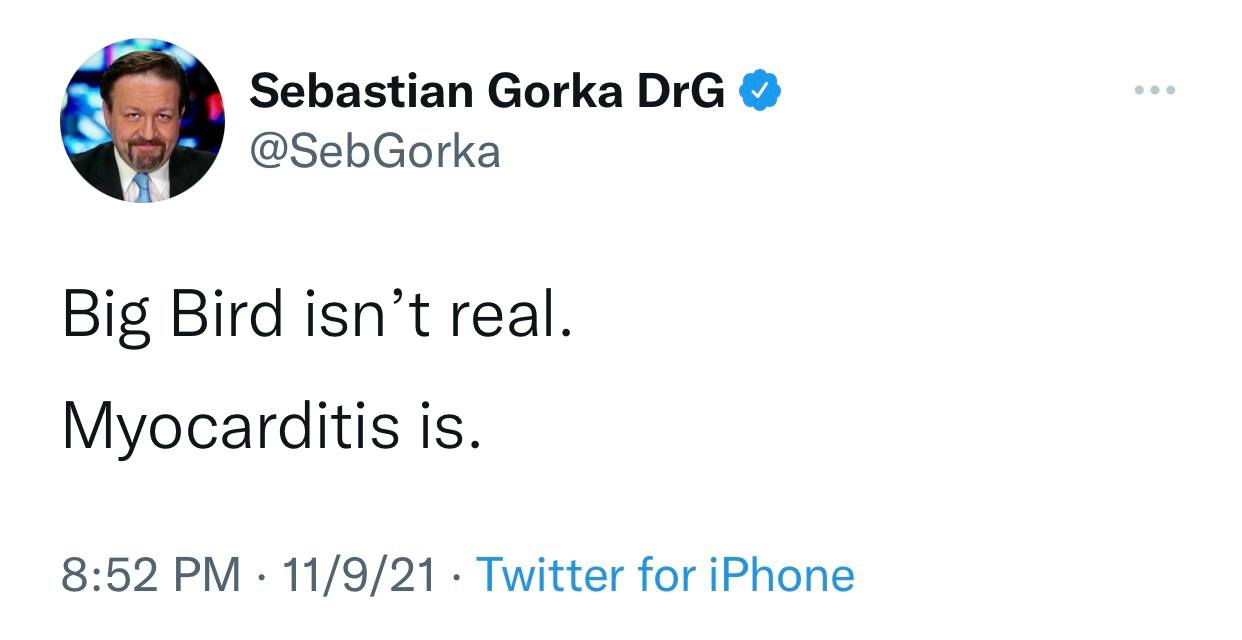Click the words Big Bird in the tweet
Image resolution: width=1242 pixels, height=640 pixels.
pos(172,315)
